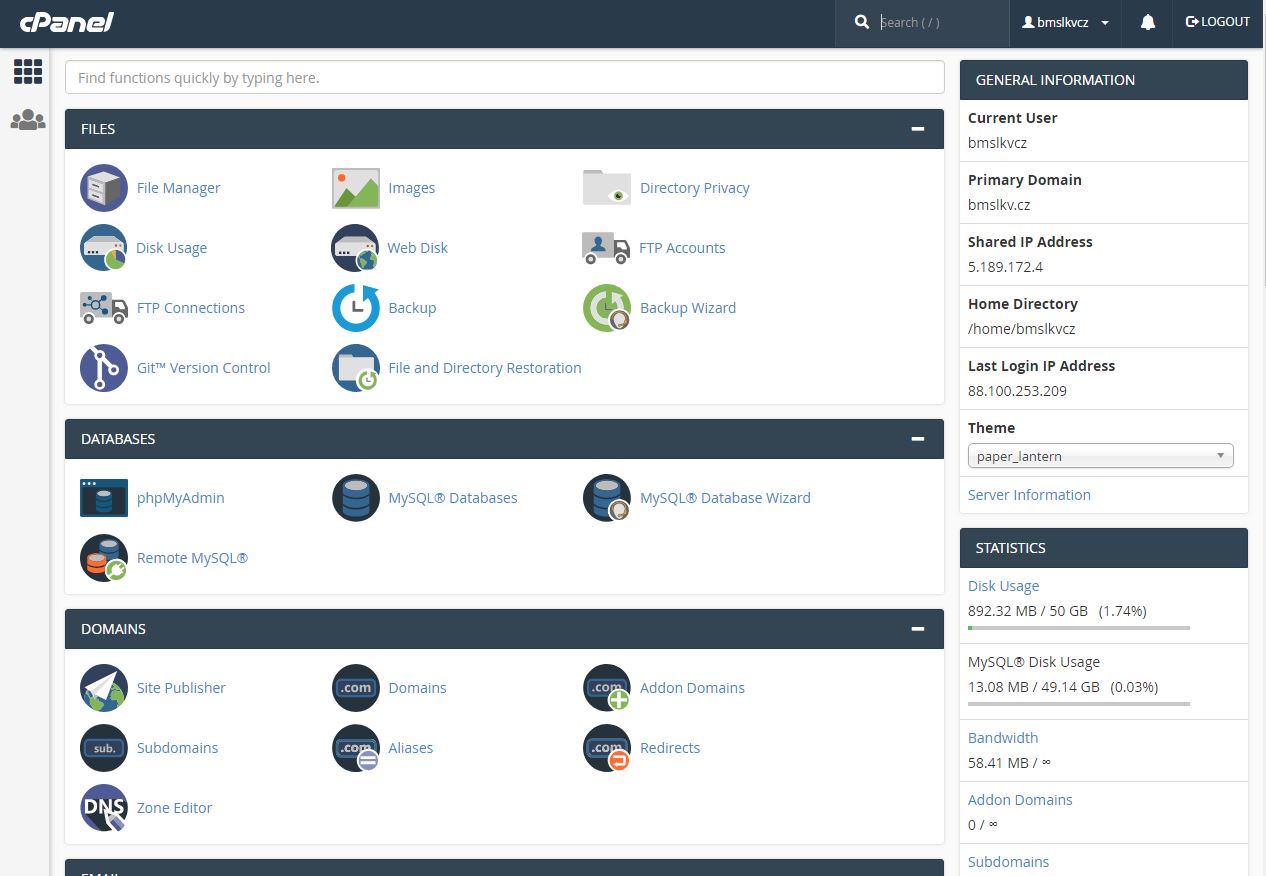The image size is (1266, 876).
Task: Open the Remote MySQL icon
Action: pos(104,558)
